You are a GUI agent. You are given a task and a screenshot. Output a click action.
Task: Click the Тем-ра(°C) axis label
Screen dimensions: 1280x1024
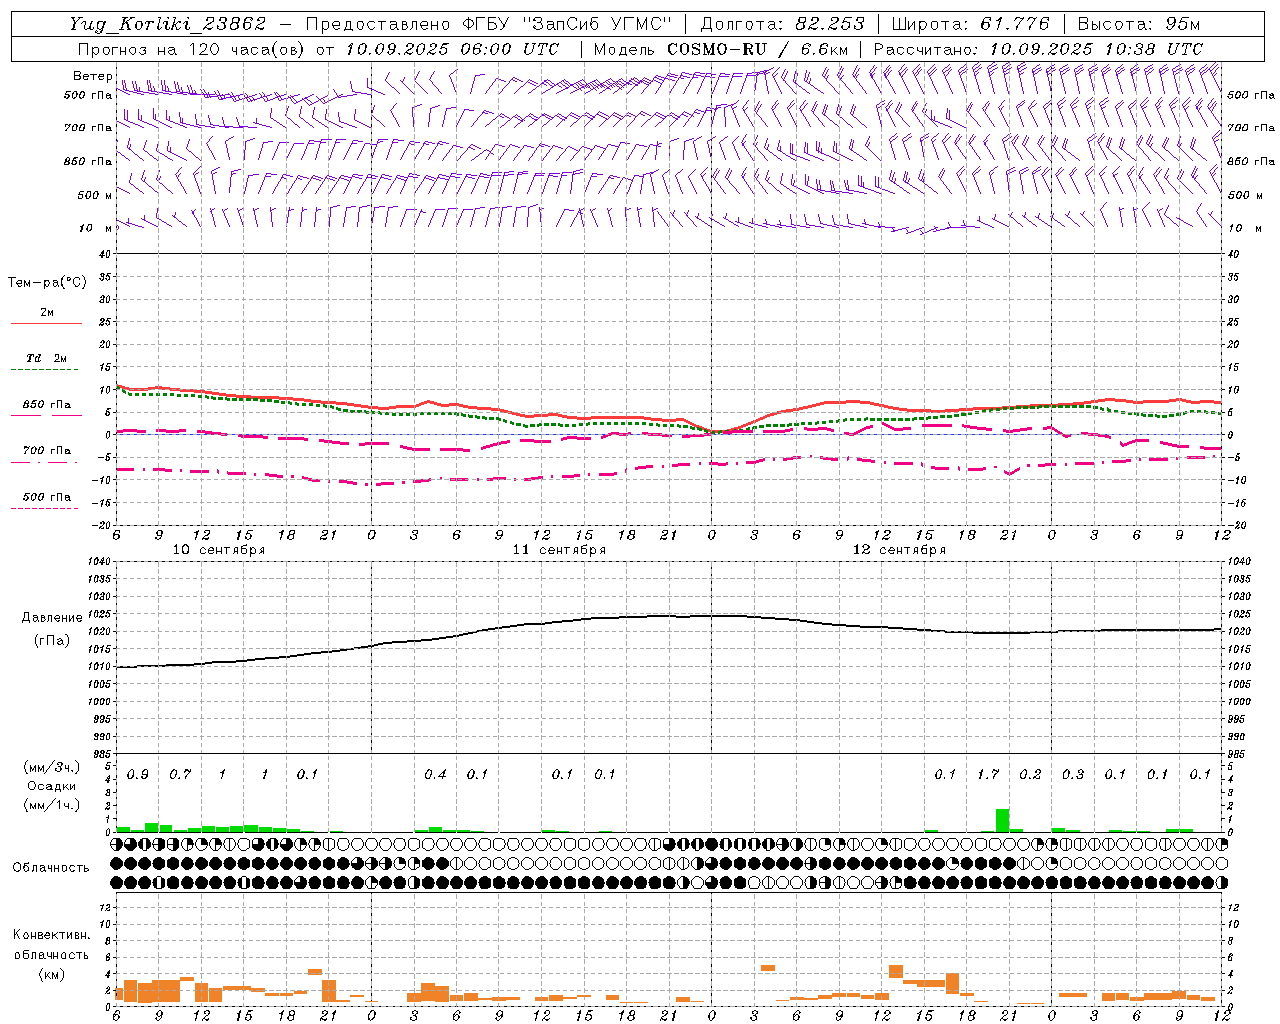47,283
